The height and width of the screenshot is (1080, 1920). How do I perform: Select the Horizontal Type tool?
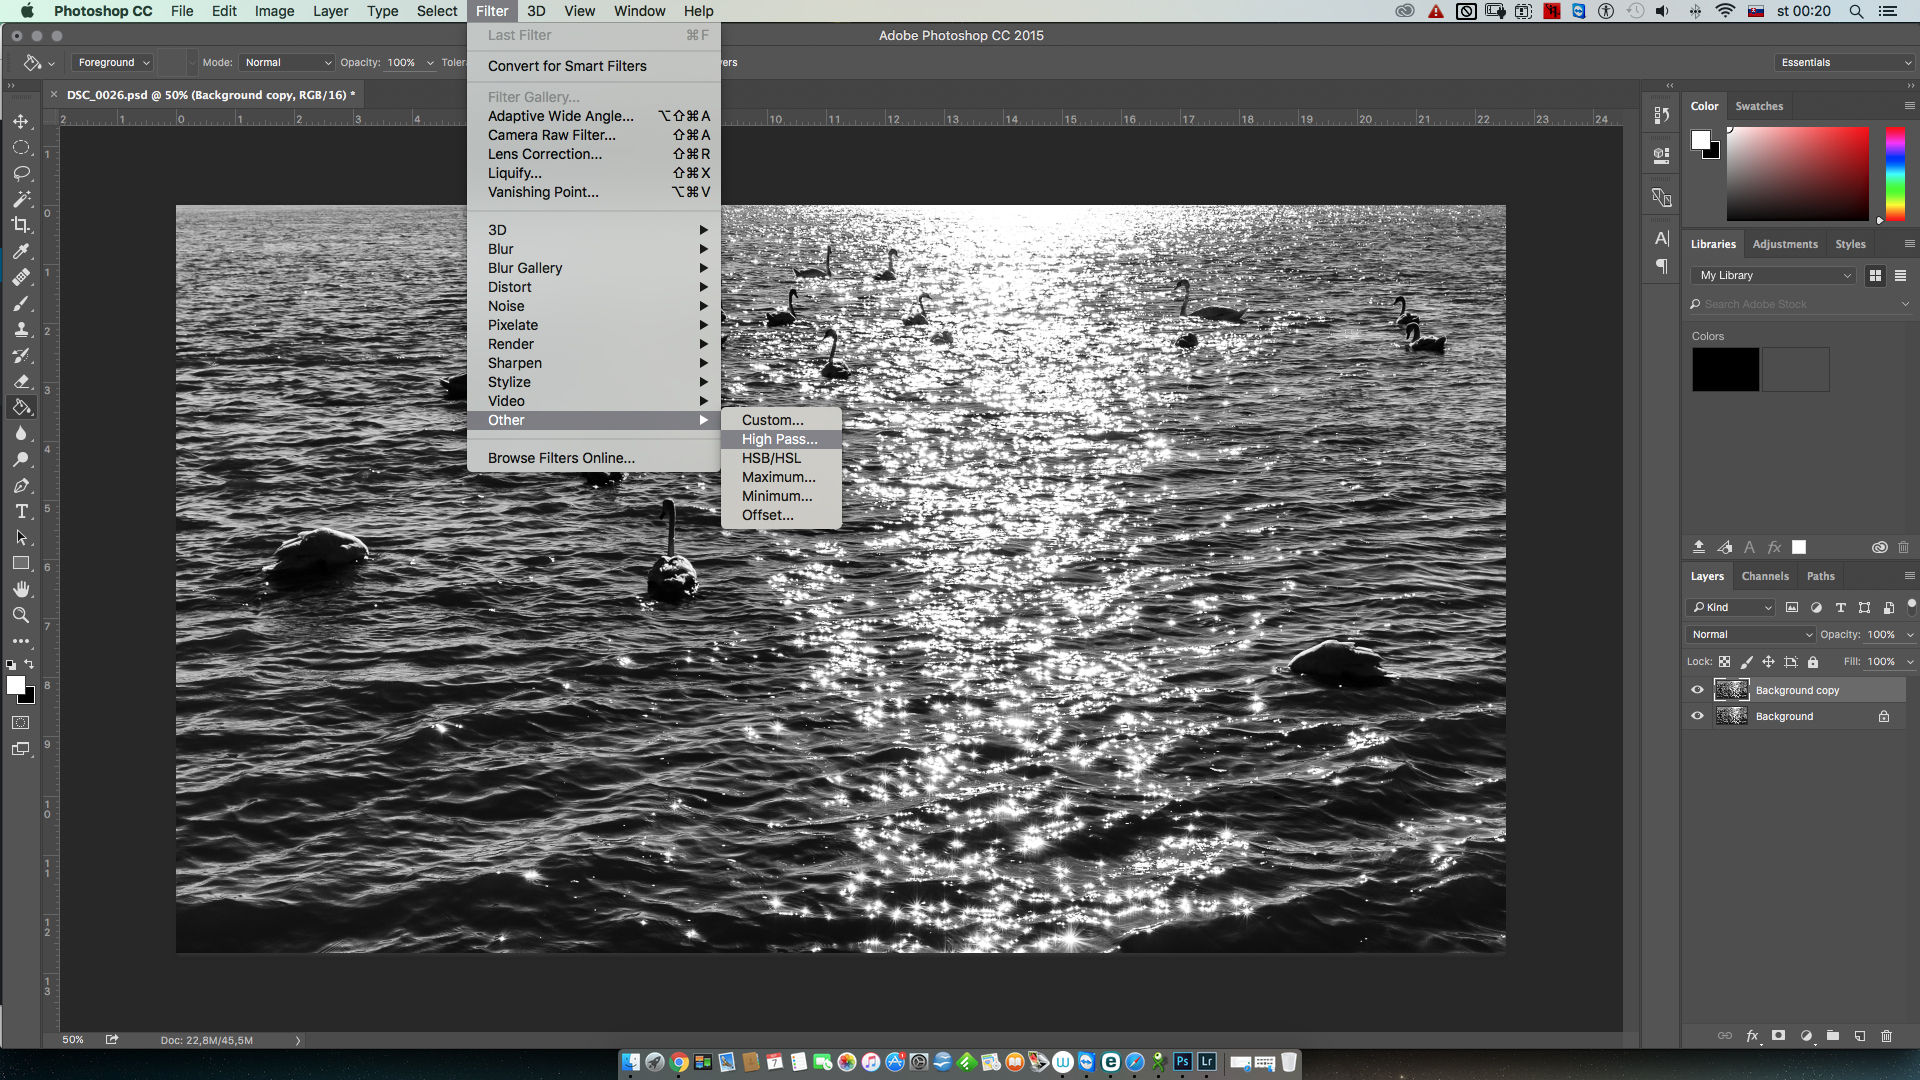pos(21,511)
